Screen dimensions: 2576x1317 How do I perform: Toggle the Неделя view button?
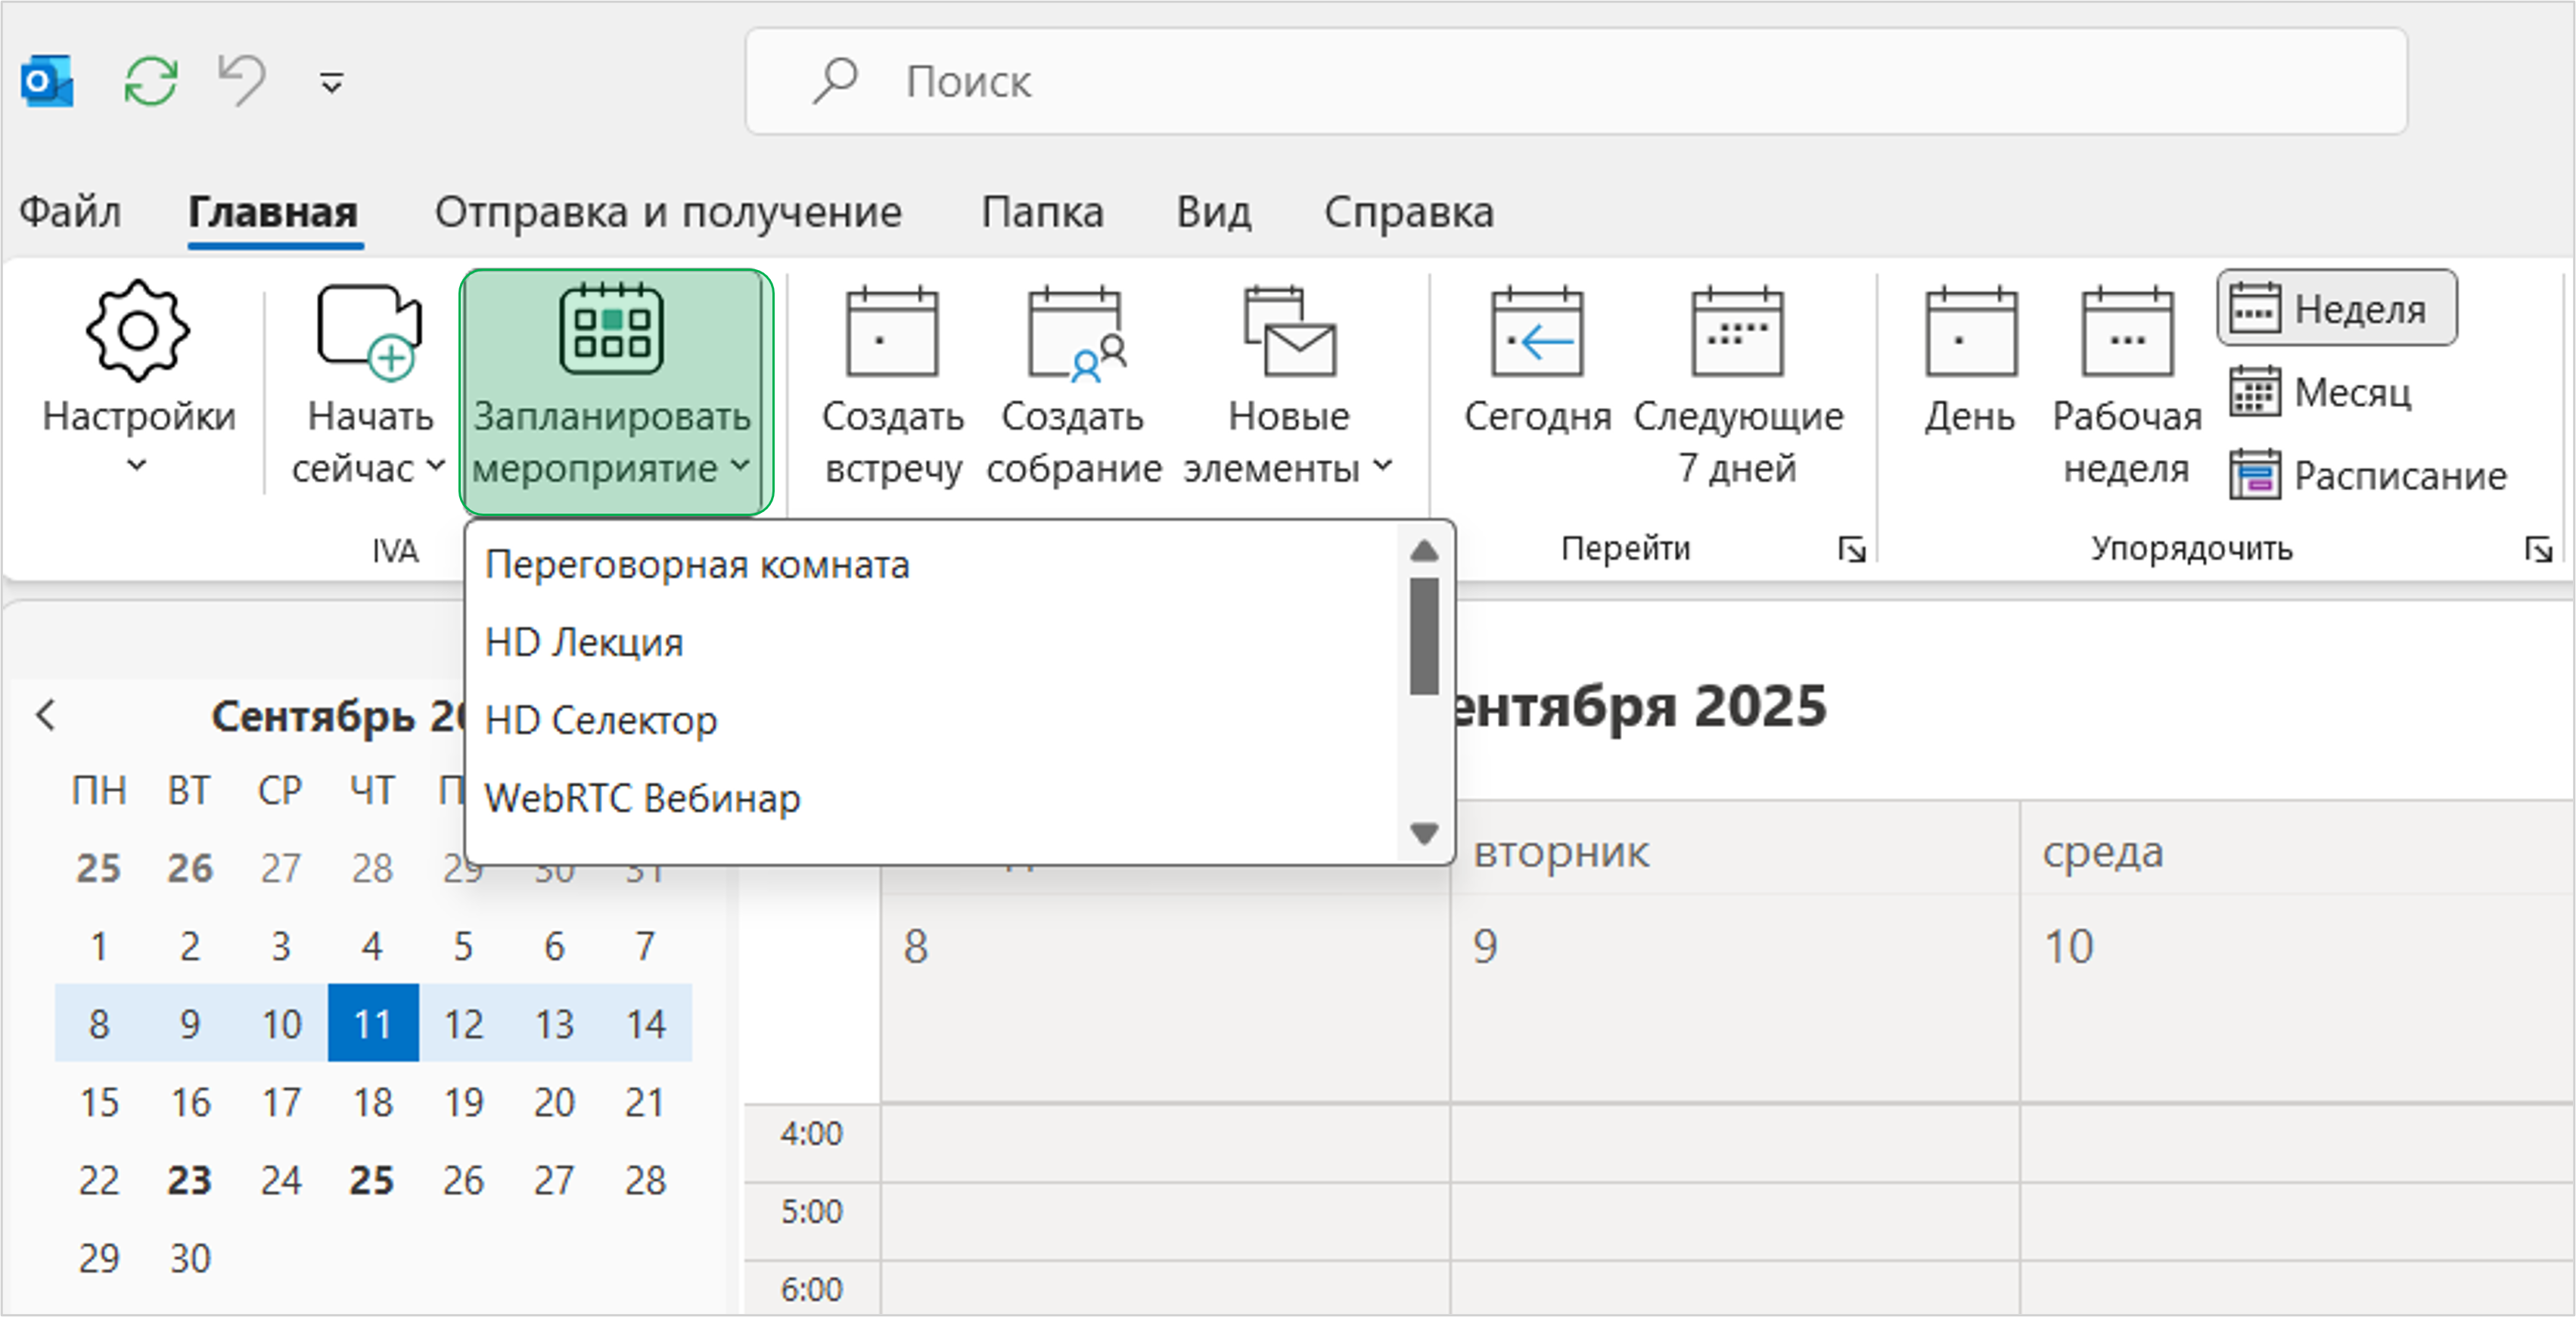tap(2336, 308)
